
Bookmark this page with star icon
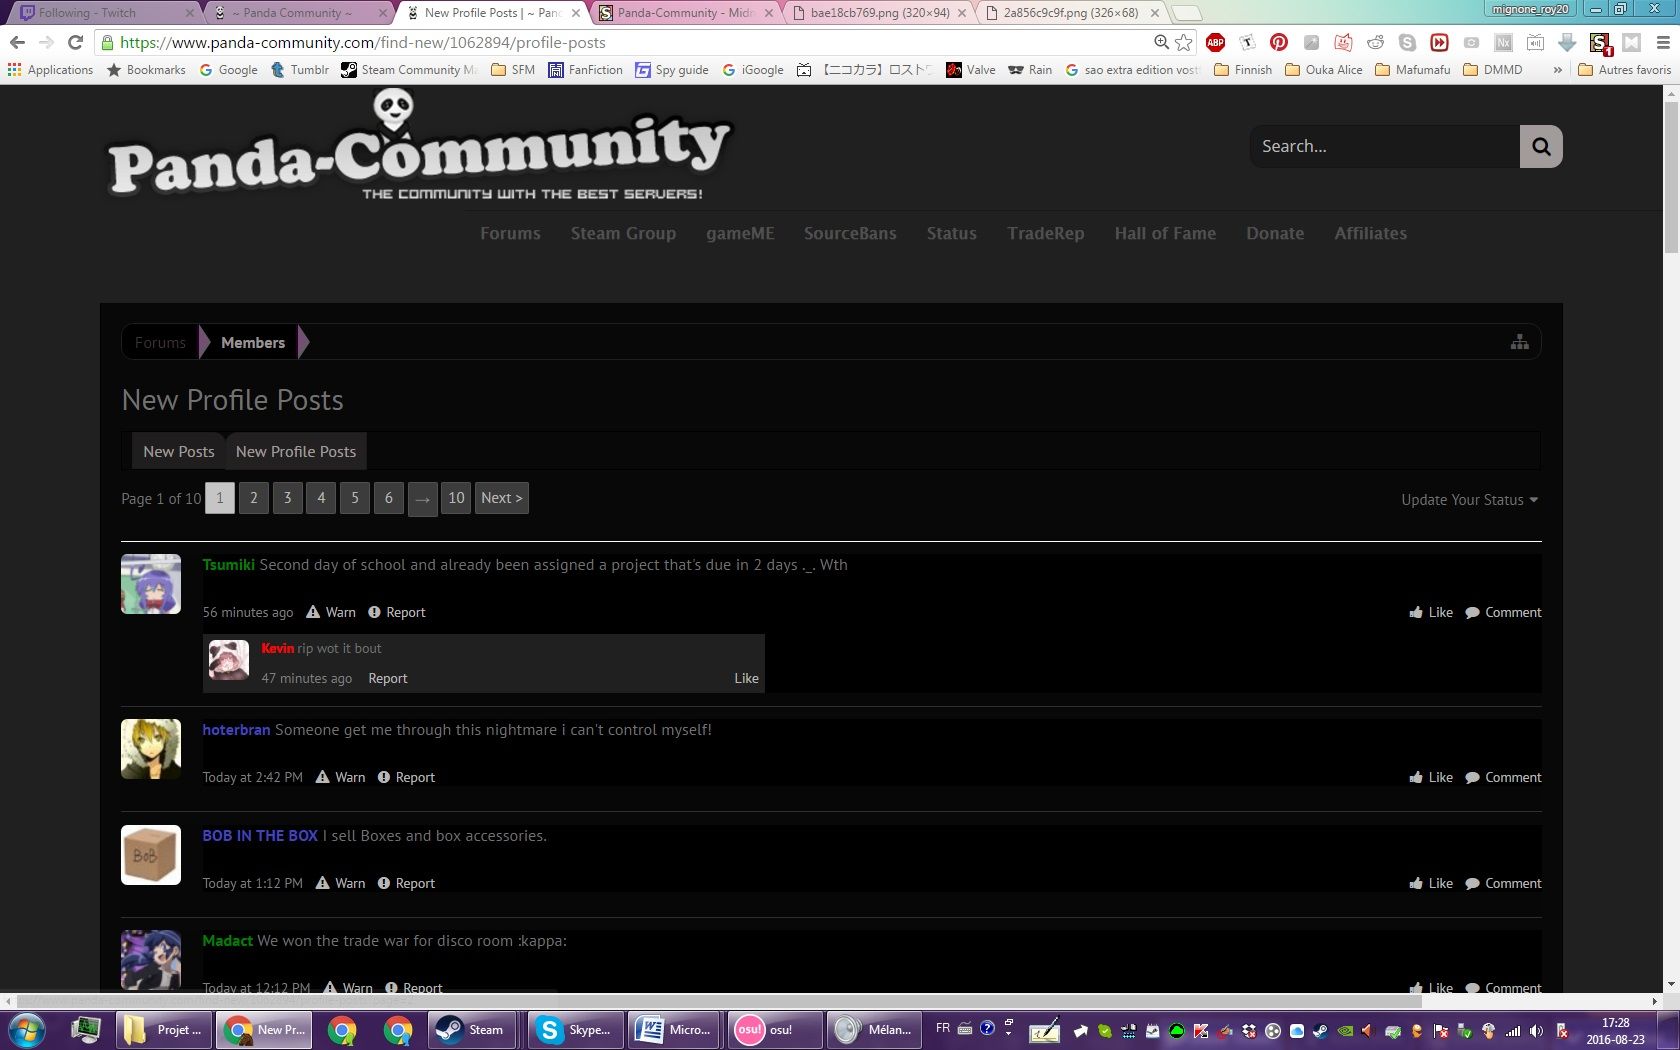tap(1184, 42)
